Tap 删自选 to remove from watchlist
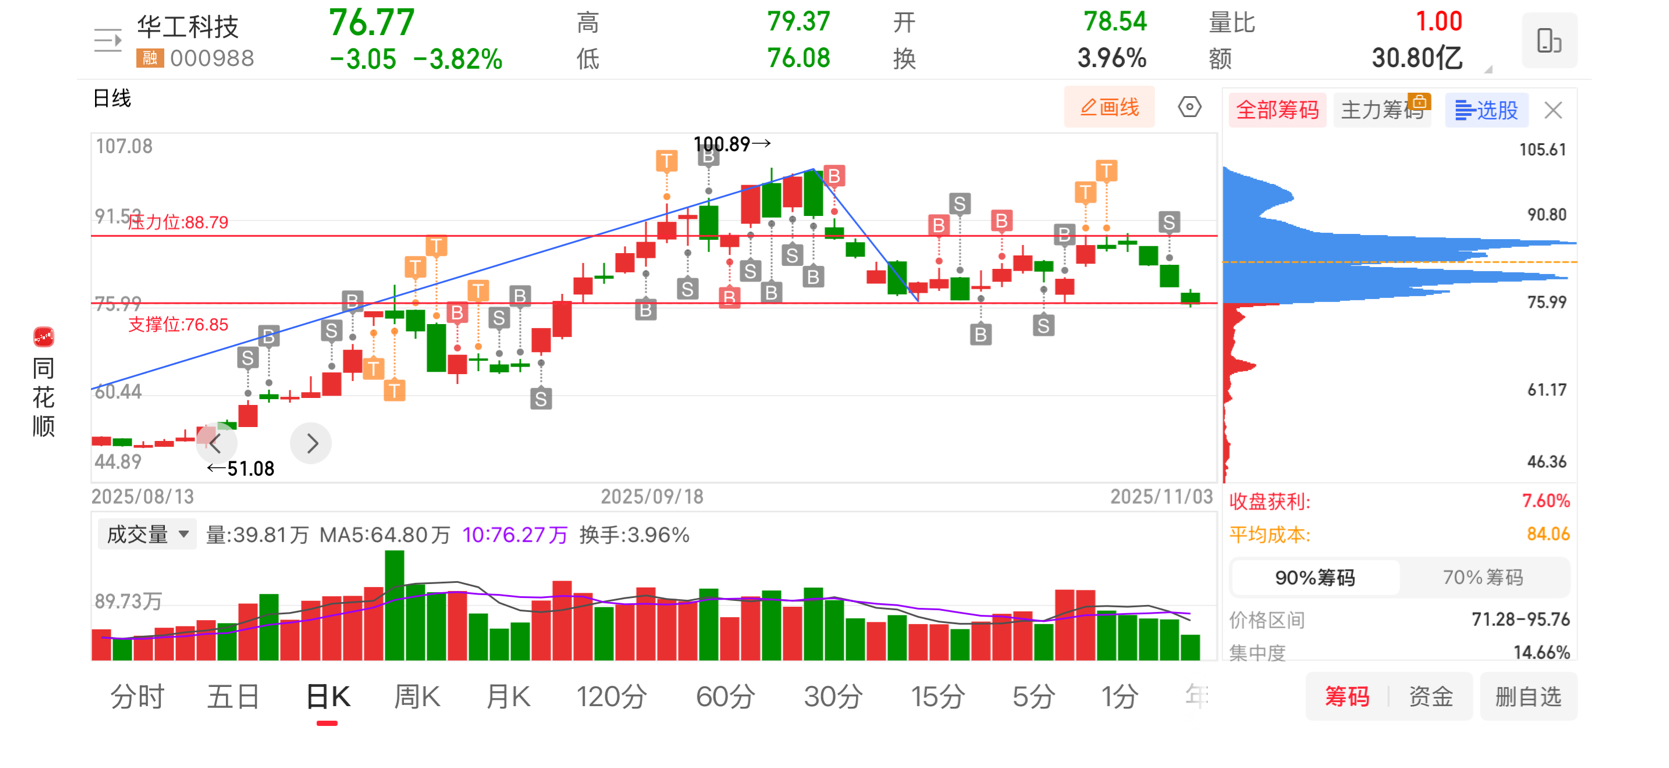 1528,697
